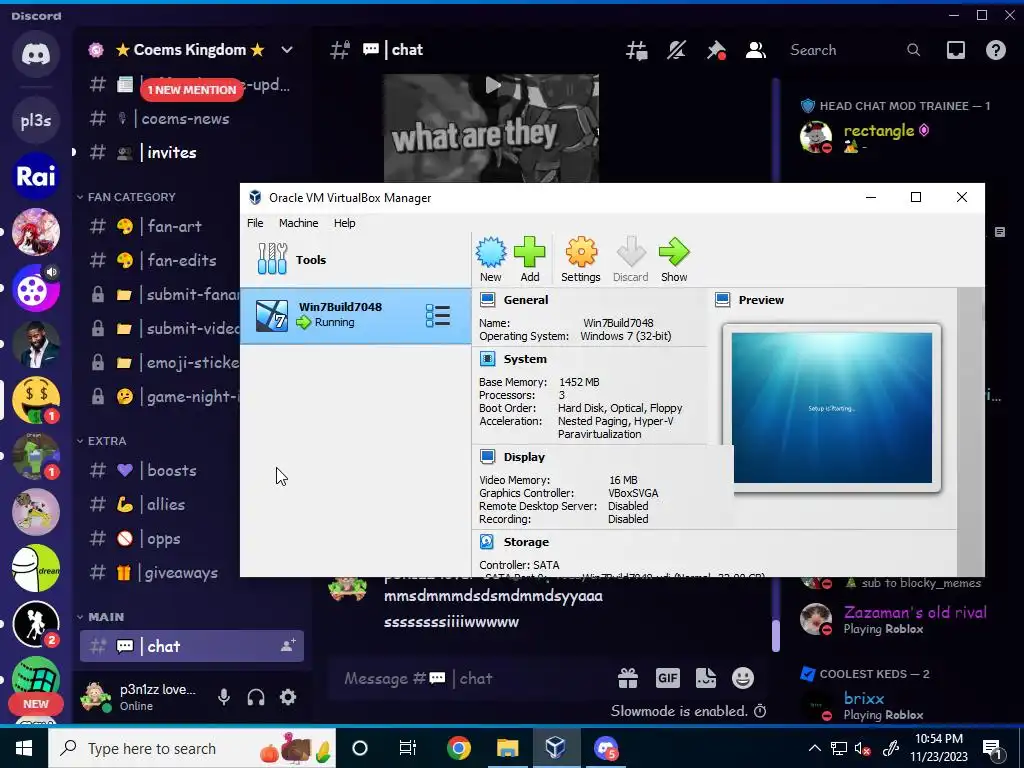Image resolution: width=1024 pixels, height=768 pixels.
Task: Open Discord help question mark icon
Action: point(995,50)
